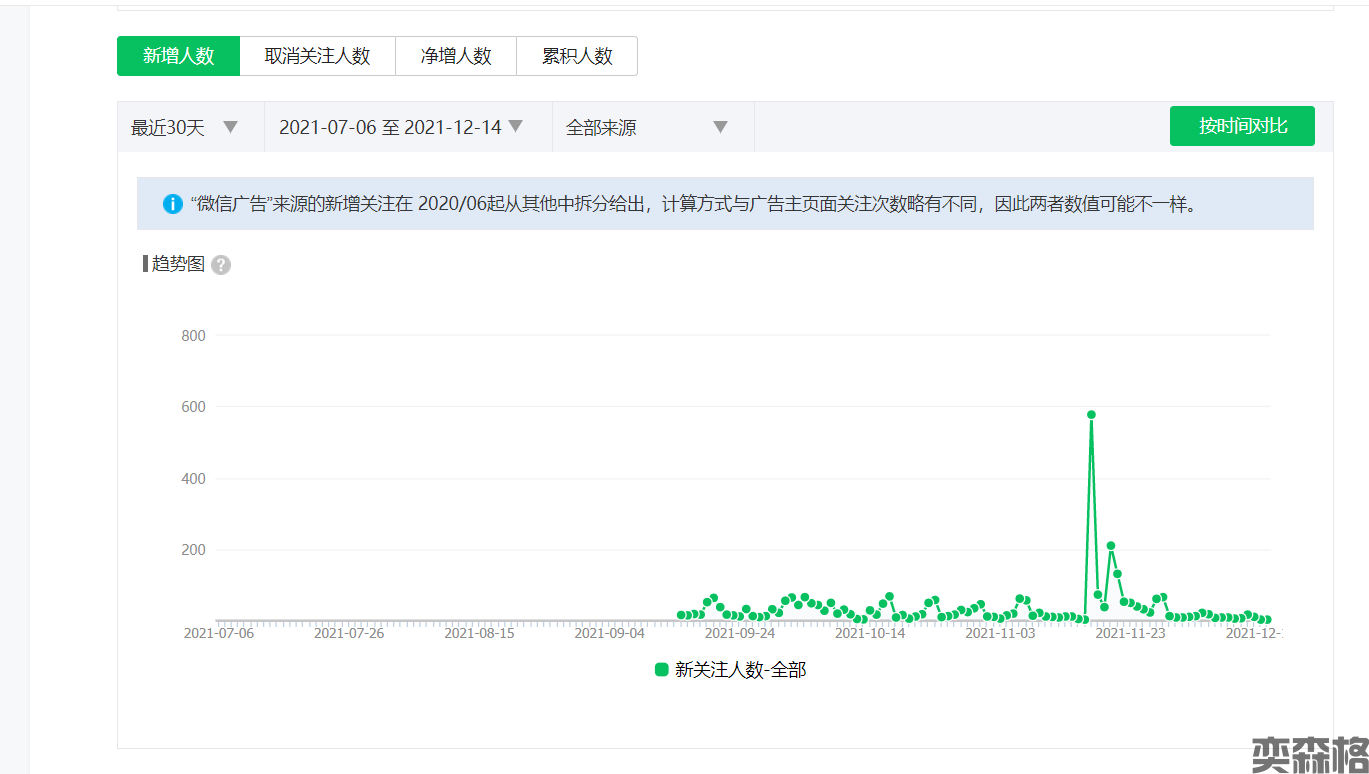
Task: Open the 取消关注人数 tab
Action: coord(317,56)
